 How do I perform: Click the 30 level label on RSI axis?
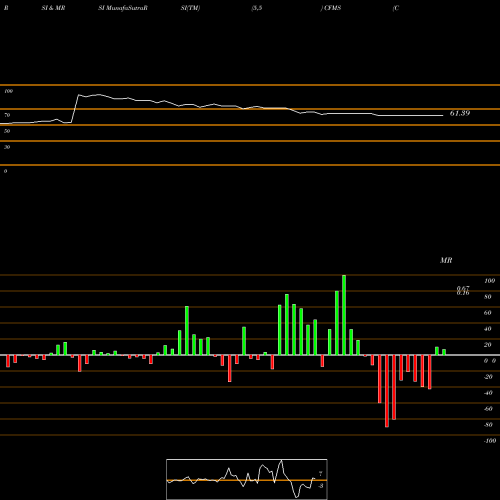7,147
